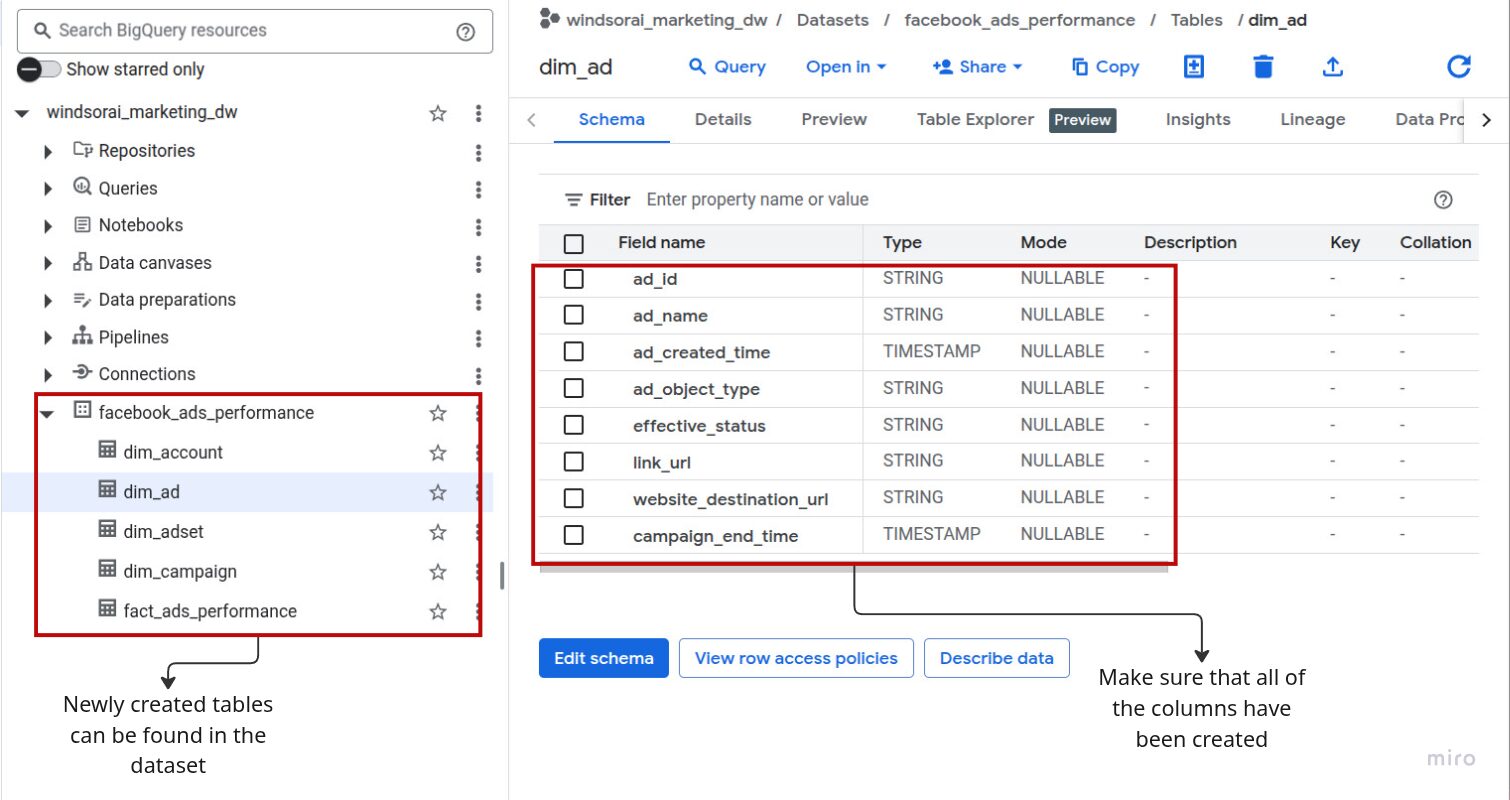Open Datasets in the breadcrumb

coord(833,20)
